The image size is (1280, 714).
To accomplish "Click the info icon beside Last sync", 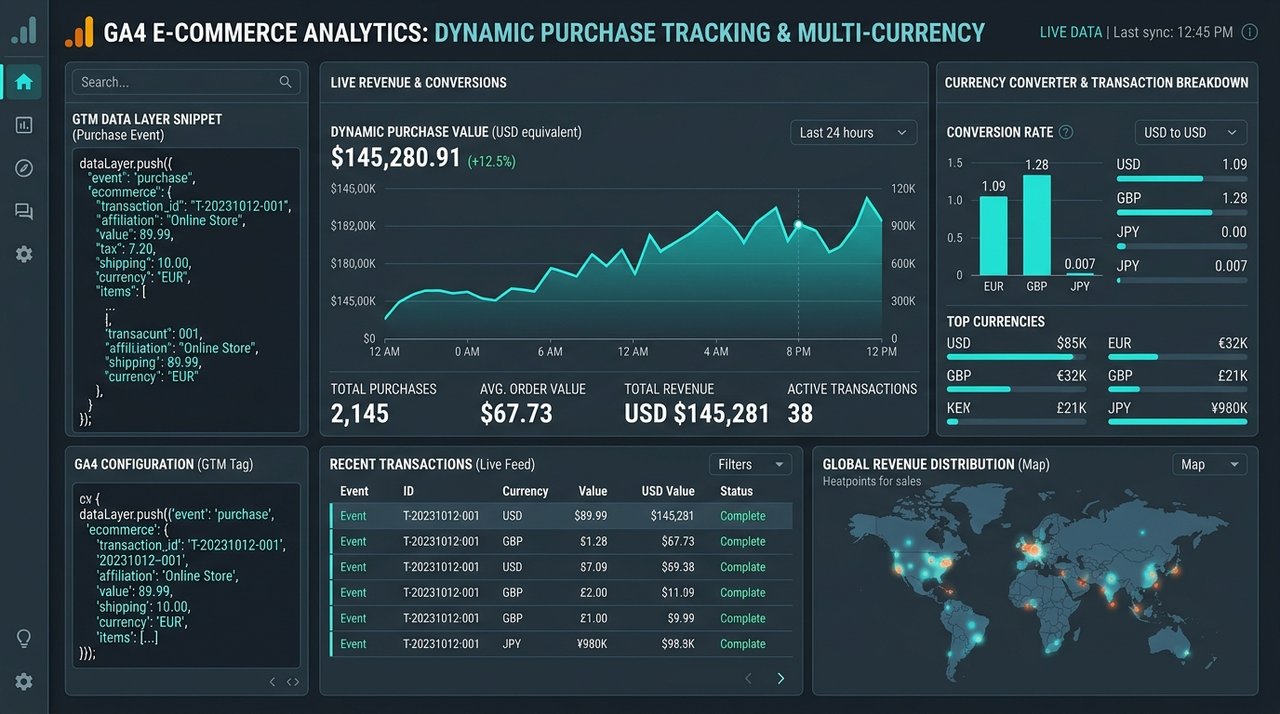I will click(1249, 32).
